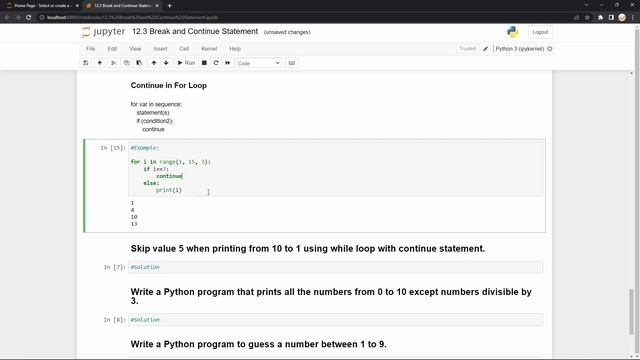This screenshot has width=640, height=360.
Task: Open the Cell menu
Action: [x=184, y=49]
